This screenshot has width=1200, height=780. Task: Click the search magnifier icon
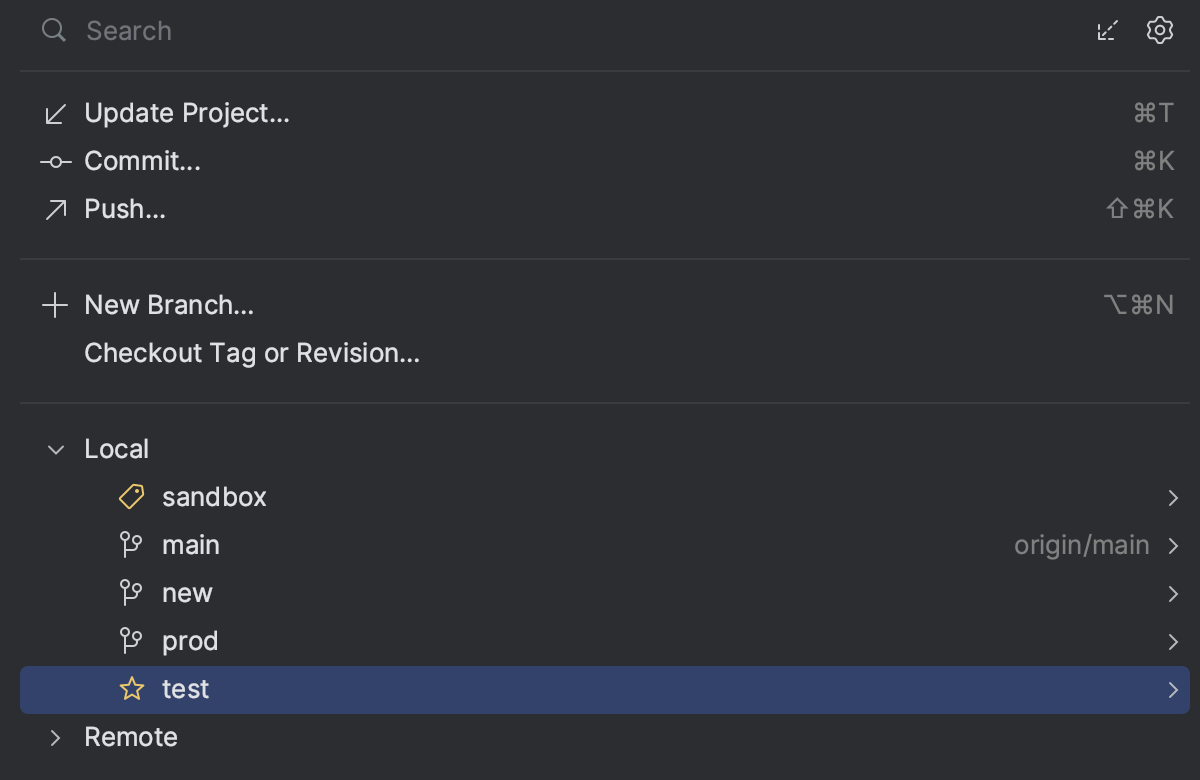54,31
